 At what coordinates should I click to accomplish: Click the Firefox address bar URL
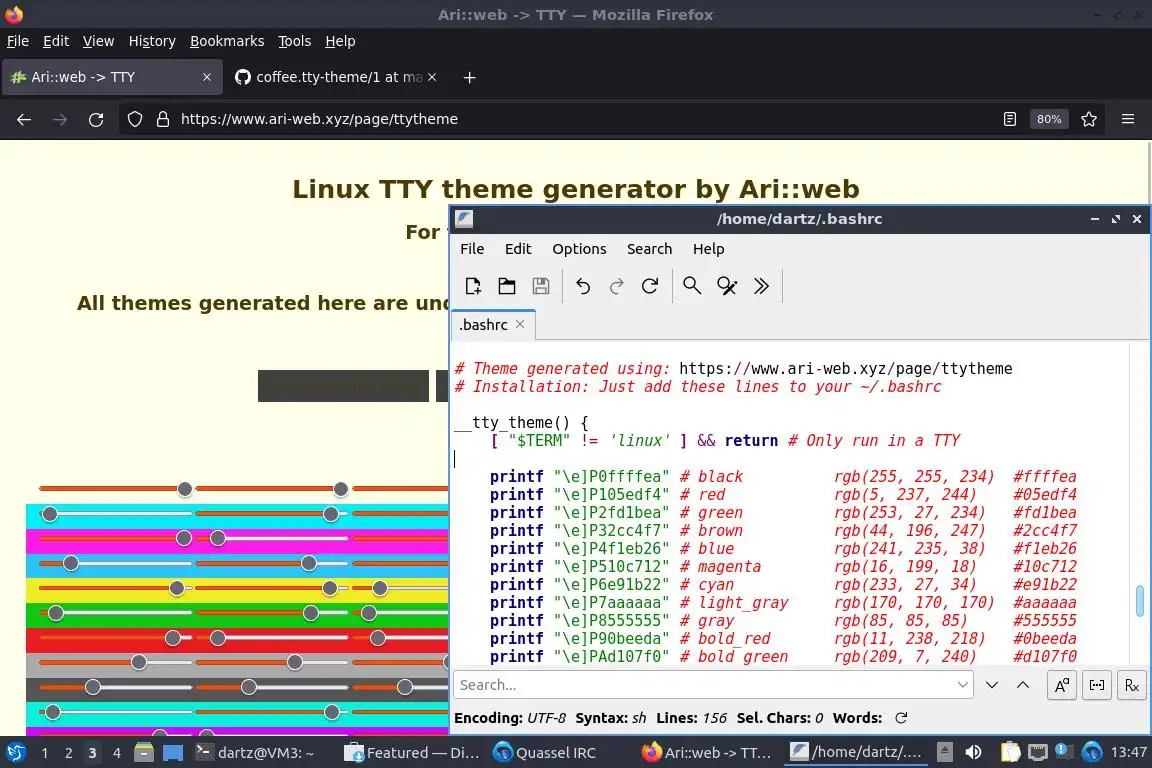coord(320,119)
